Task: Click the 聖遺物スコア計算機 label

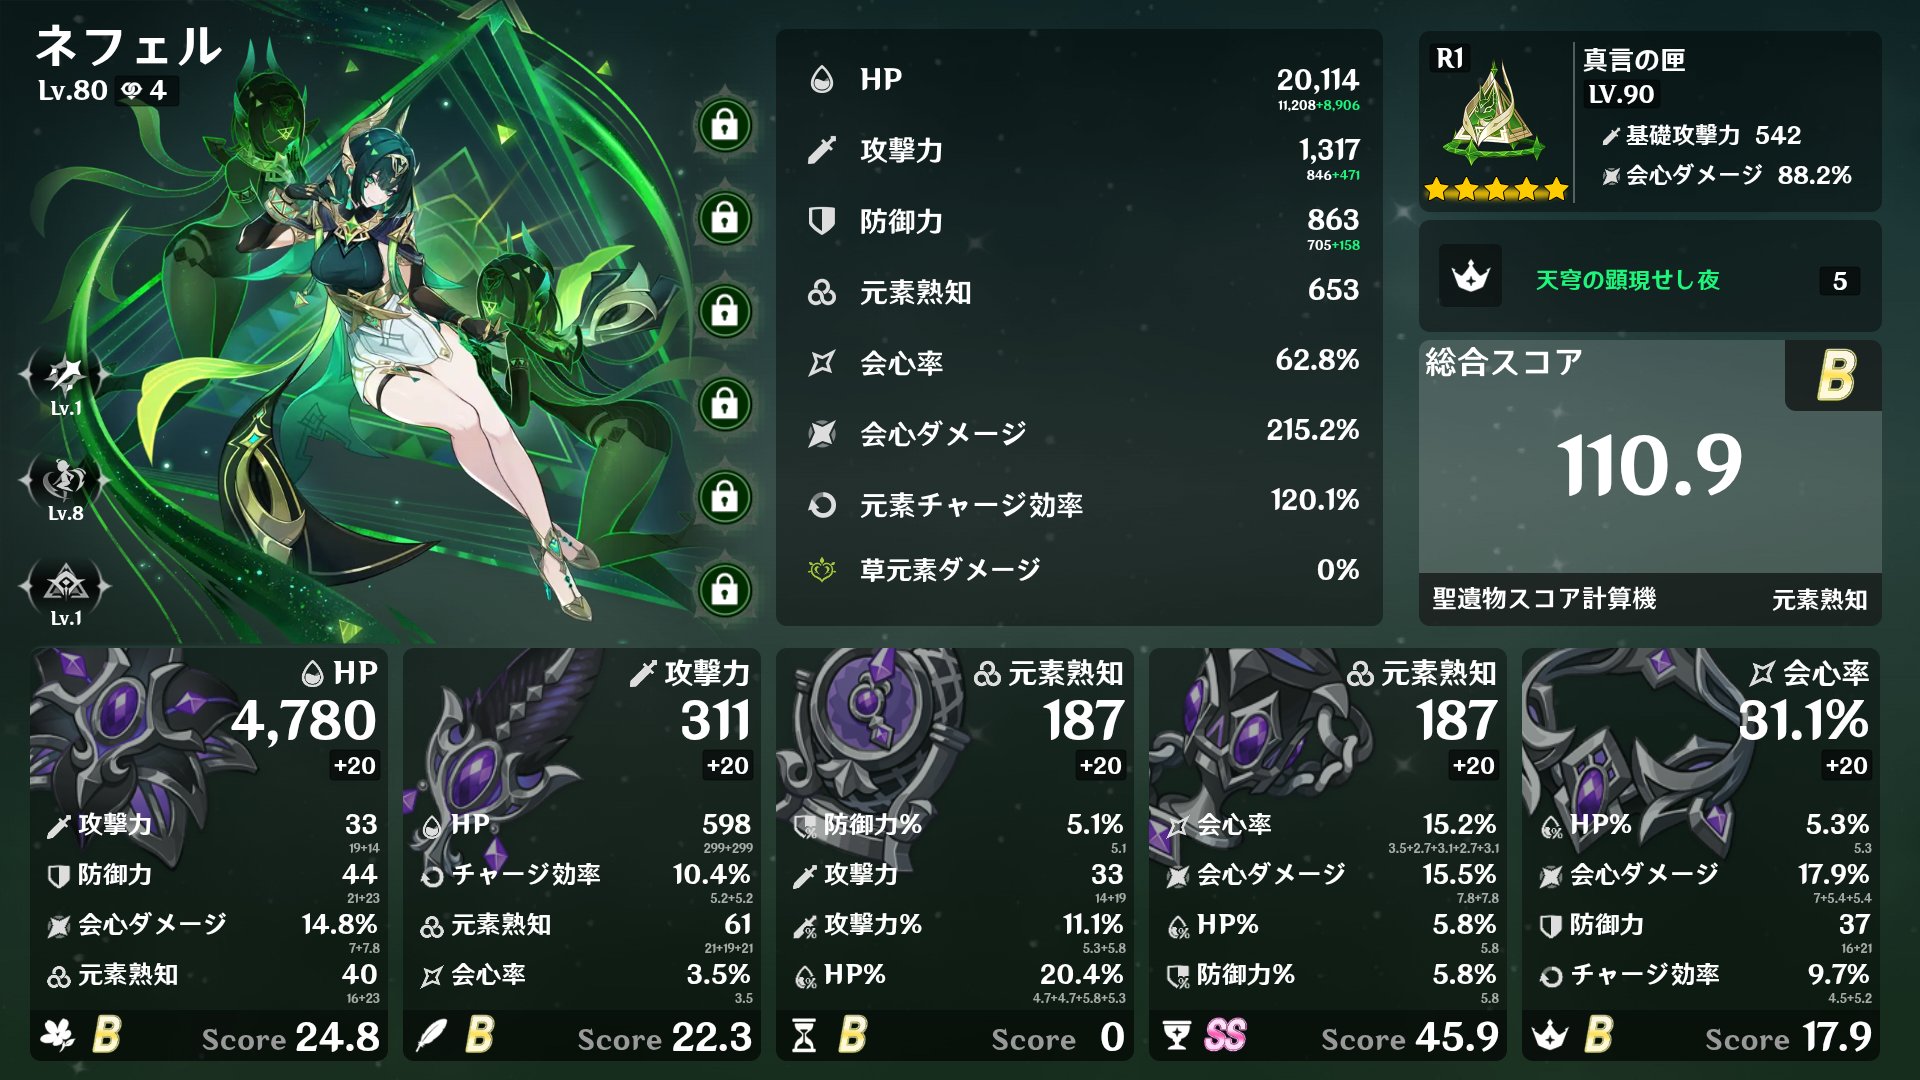Action: [x=1544, y=599]
